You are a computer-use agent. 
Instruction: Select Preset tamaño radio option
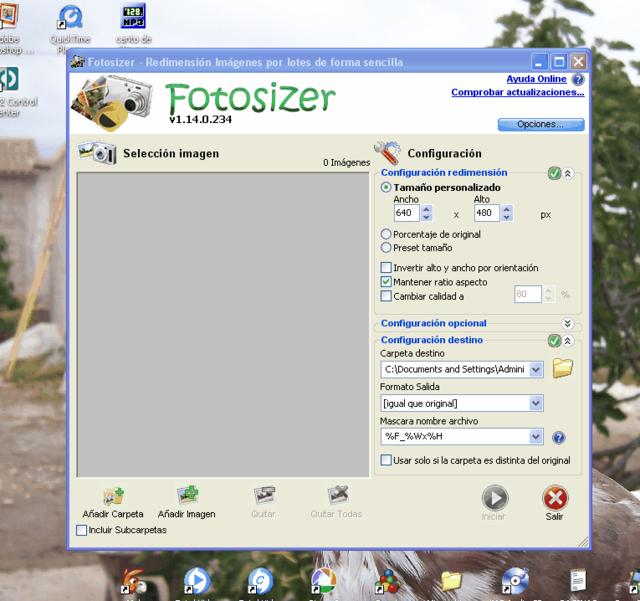click(x=386, y=248)
